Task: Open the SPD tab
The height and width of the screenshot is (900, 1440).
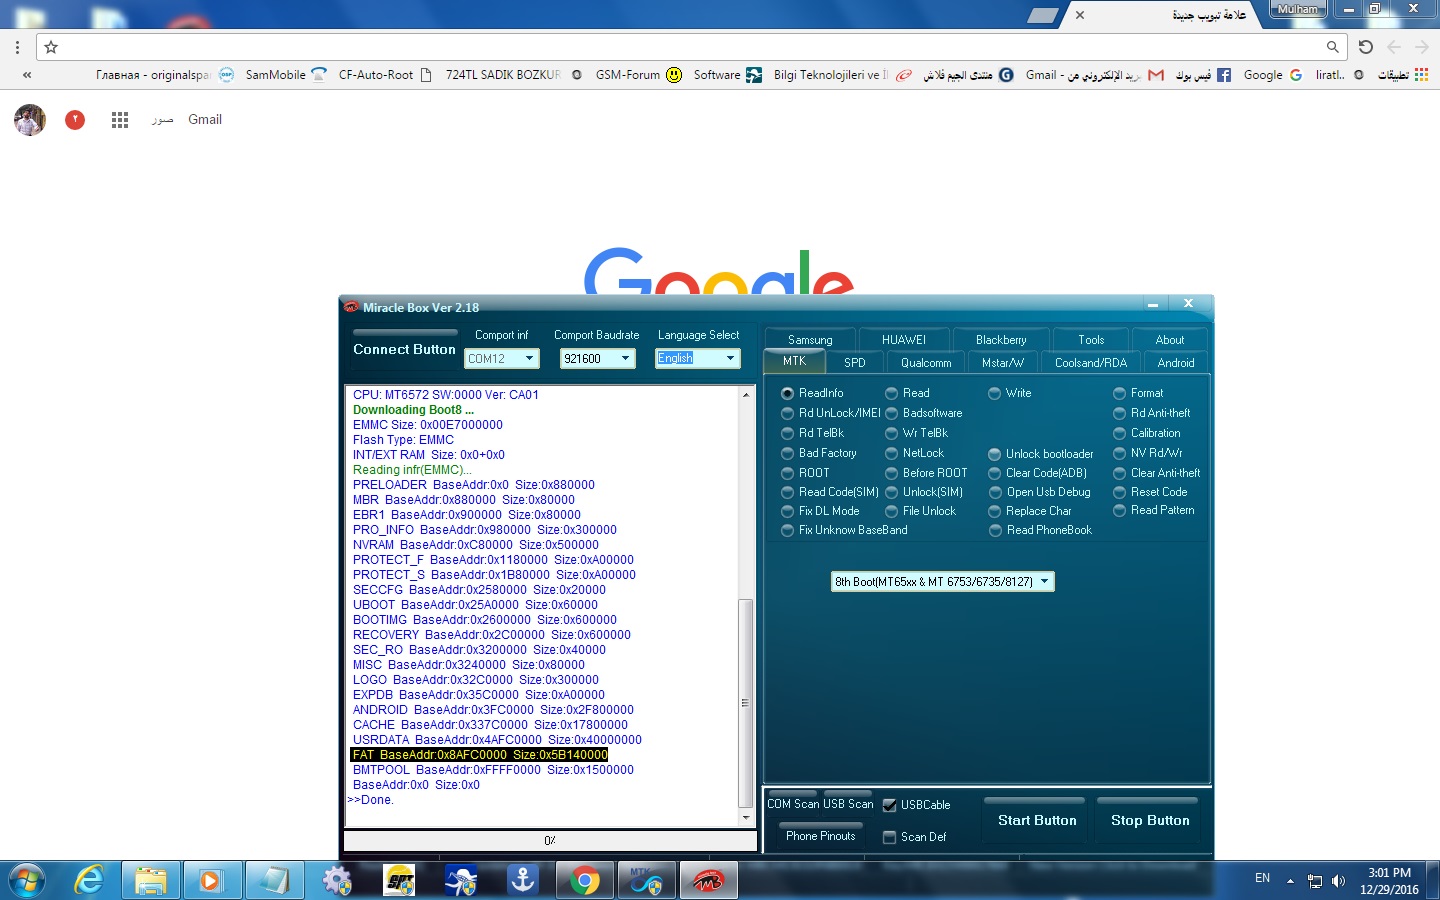Action: tap(855, 363)
